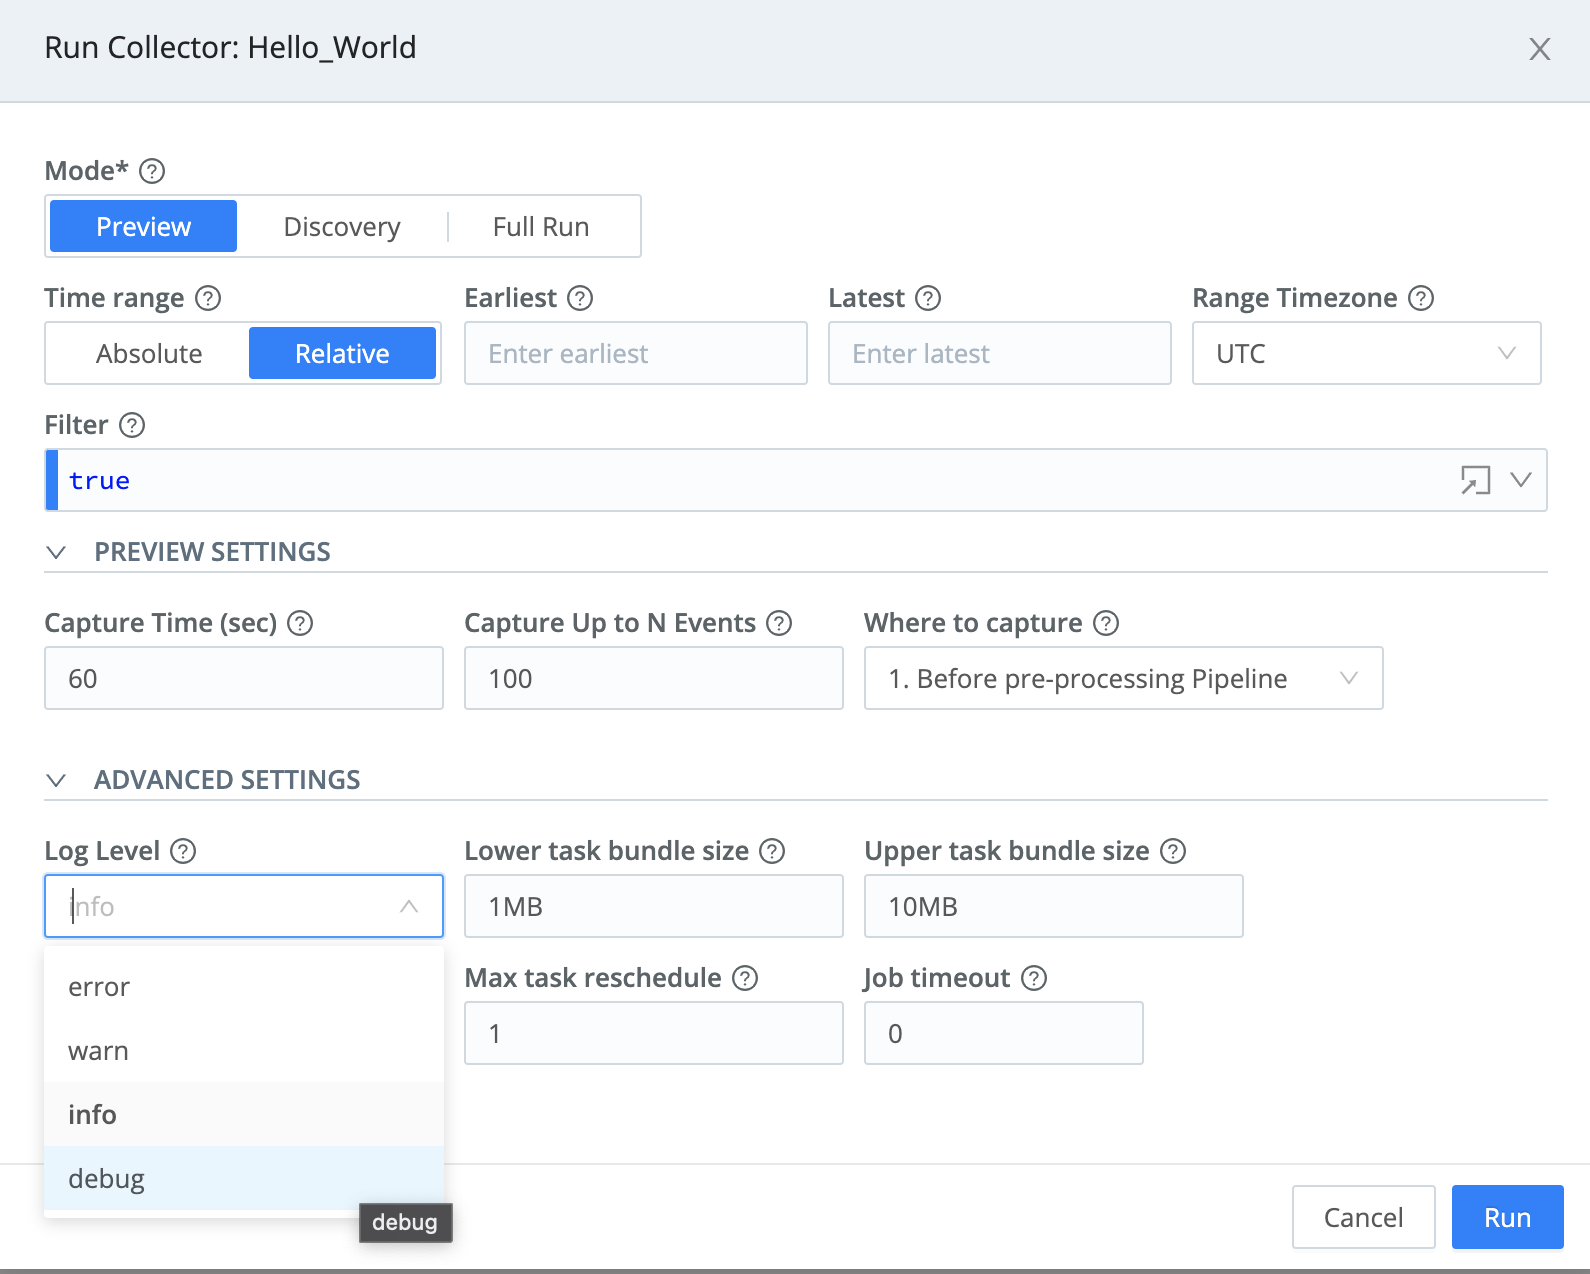Click the Job timeout help icon

(1034, 978)
